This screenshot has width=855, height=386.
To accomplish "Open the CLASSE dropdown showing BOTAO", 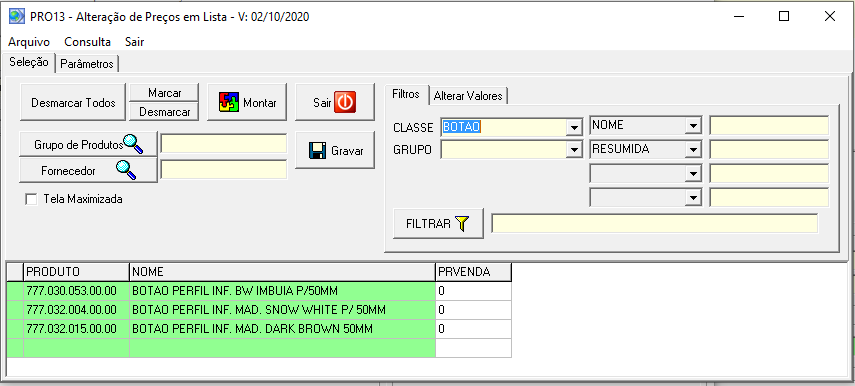I will [x=573, y=127].
